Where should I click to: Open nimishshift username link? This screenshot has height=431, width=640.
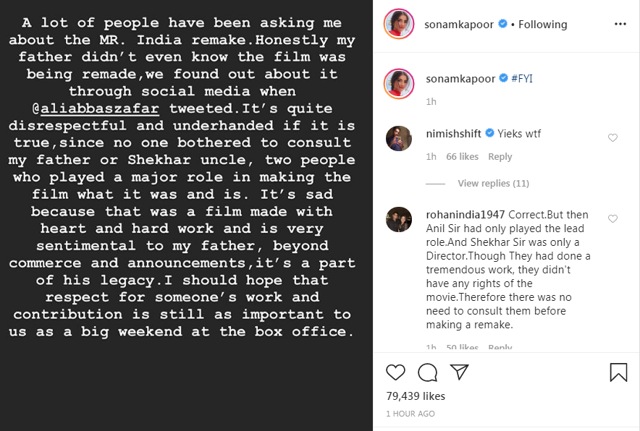pyautogui.click(x=453, y=133)
